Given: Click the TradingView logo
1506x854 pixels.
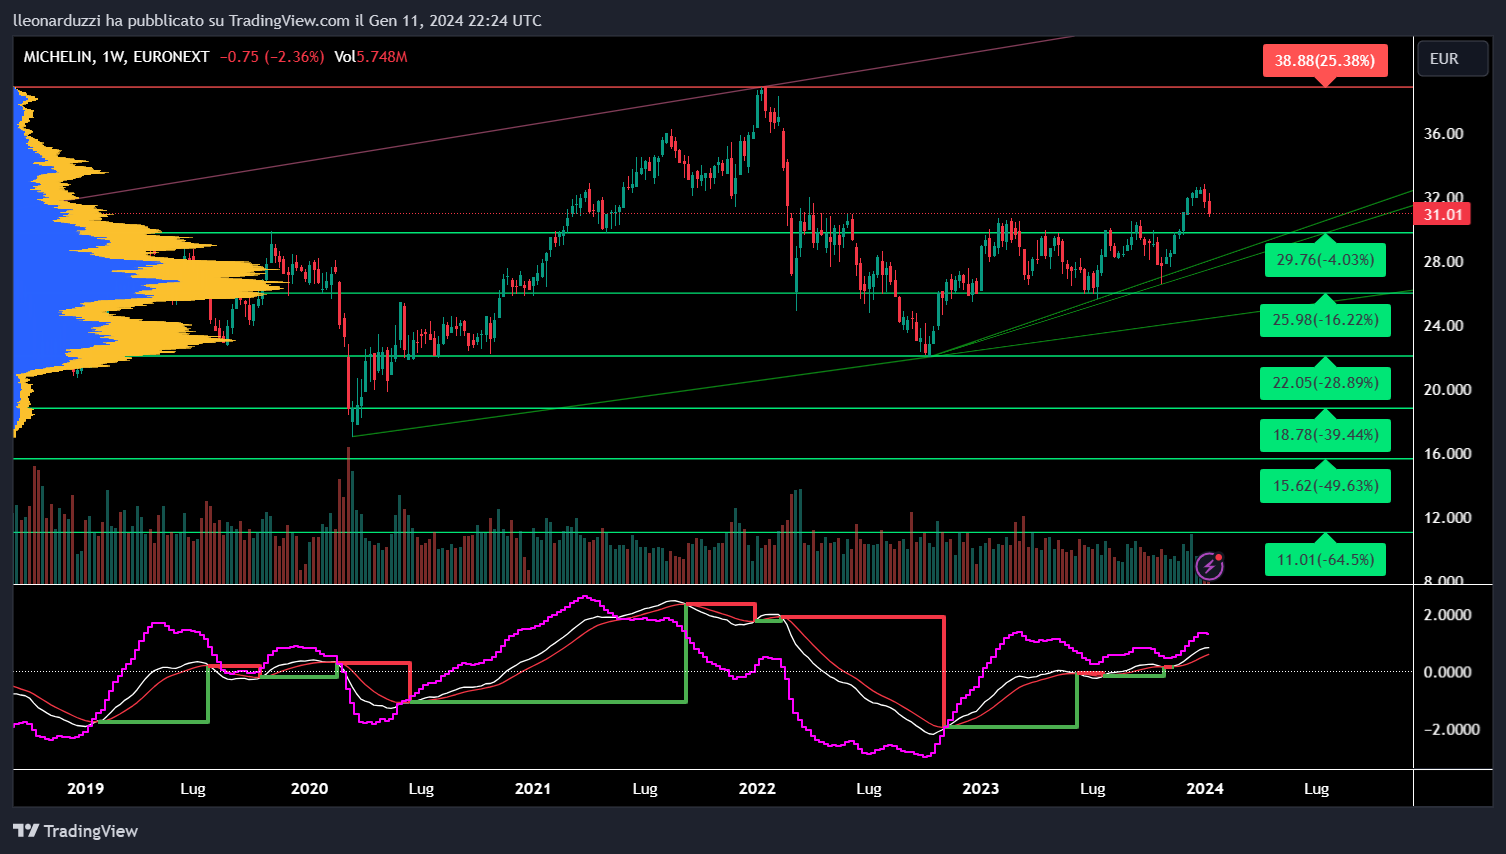Looking at the screenshot, I should pos(76,831).
